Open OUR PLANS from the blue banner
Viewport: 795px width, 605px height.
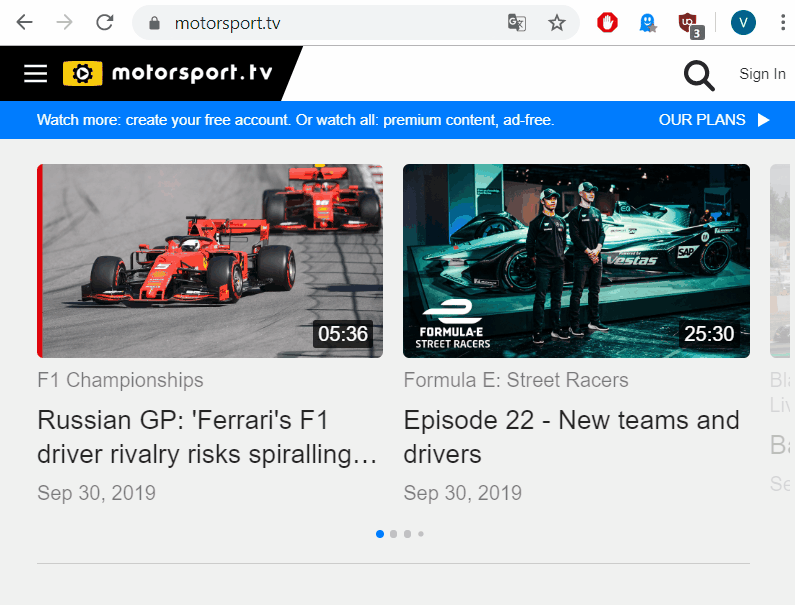[702, 120]
